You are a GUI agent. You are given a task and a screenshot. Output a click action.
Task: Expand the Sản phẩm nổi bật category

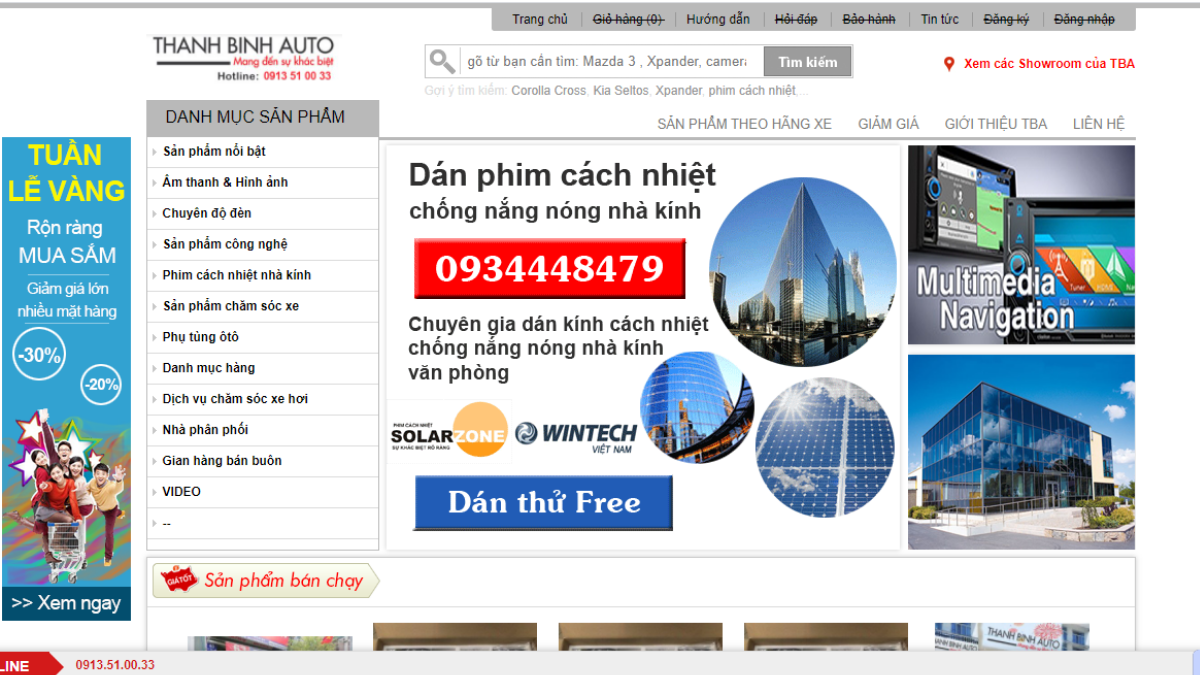[213, 152]
